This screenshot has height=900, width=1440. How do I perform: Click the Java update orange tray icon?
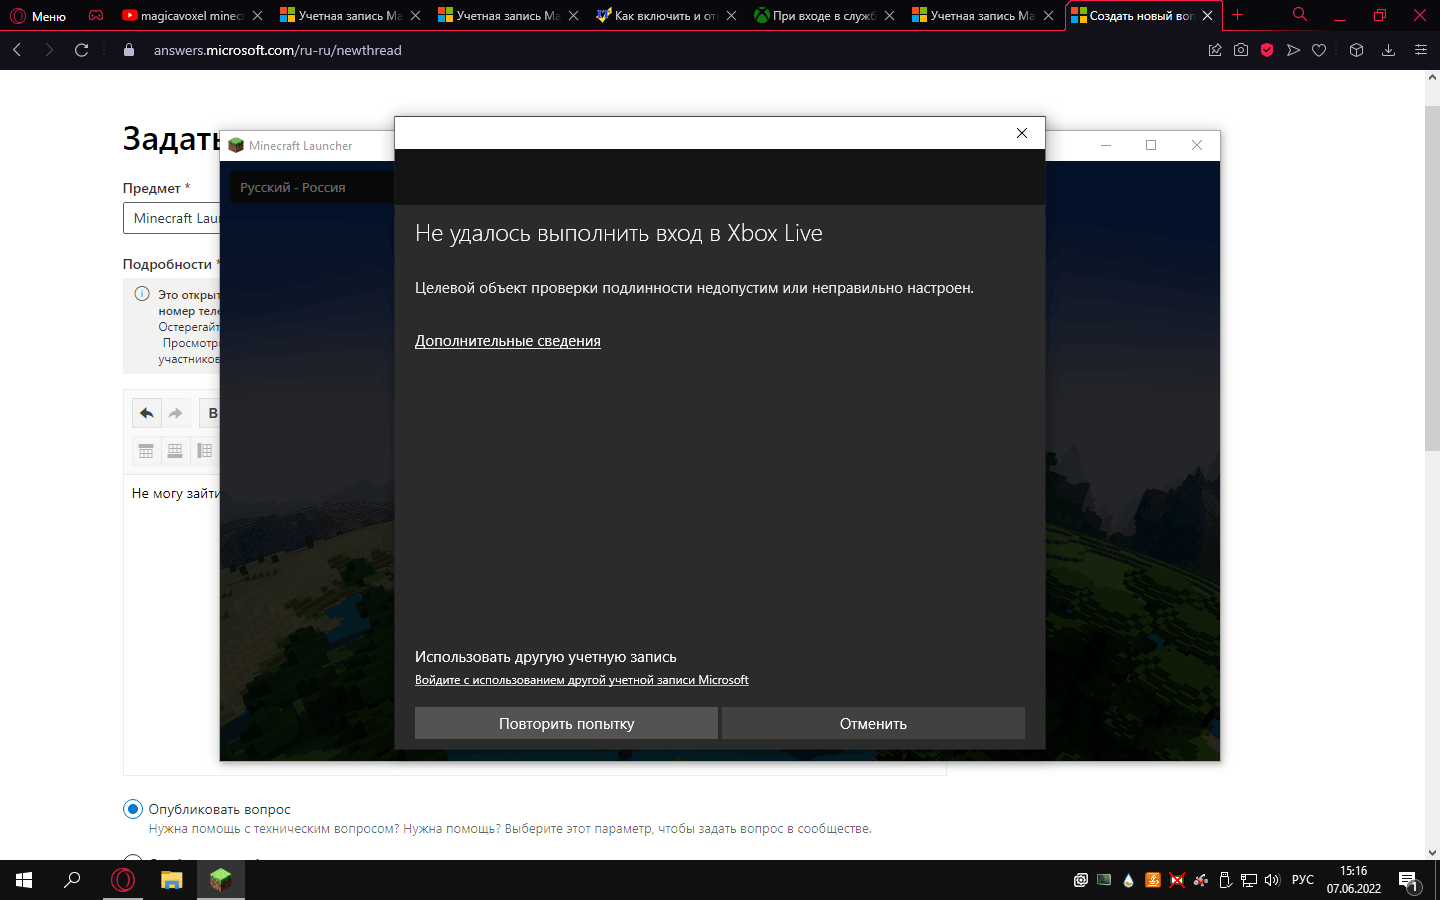pyautogui.click(x=1153, y=880)
